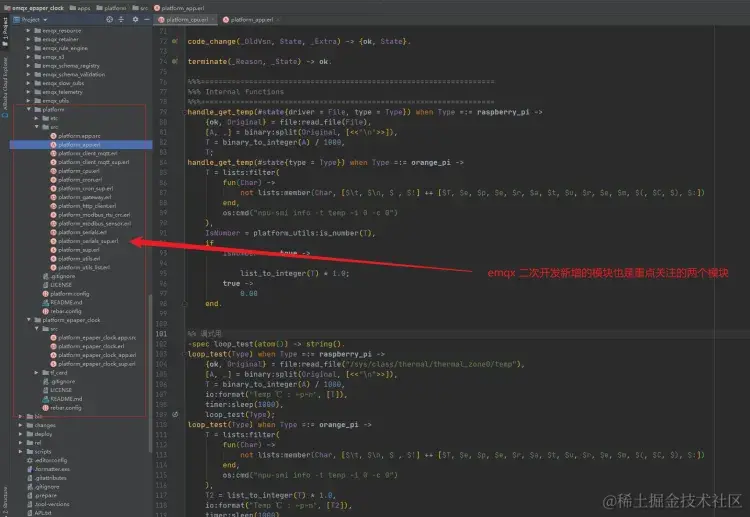Click platform_app.erl breadcrumb in navigation bar
Screen dimensions: 750x517
(179, 8)
